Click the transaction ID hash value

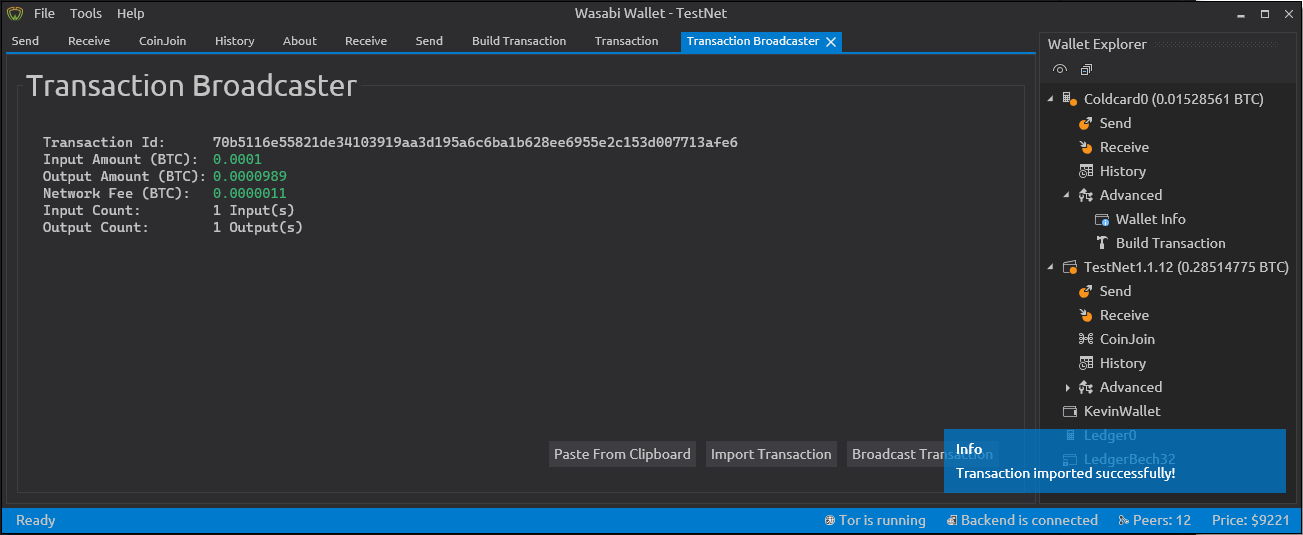pyautogui.click(x=475, y=142)
